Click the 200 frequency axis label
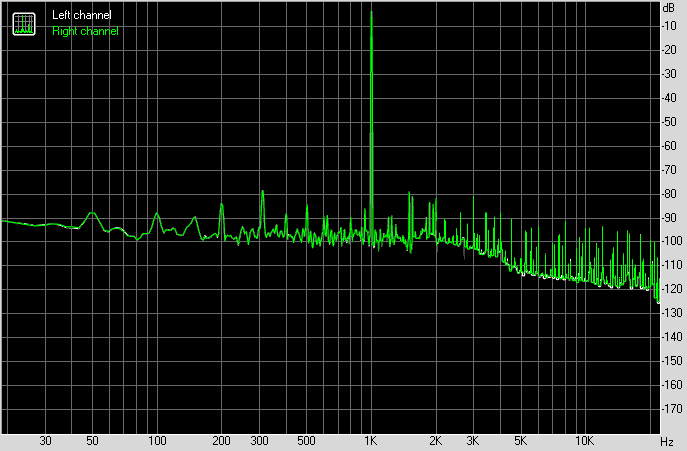 [x=221, y=441]
